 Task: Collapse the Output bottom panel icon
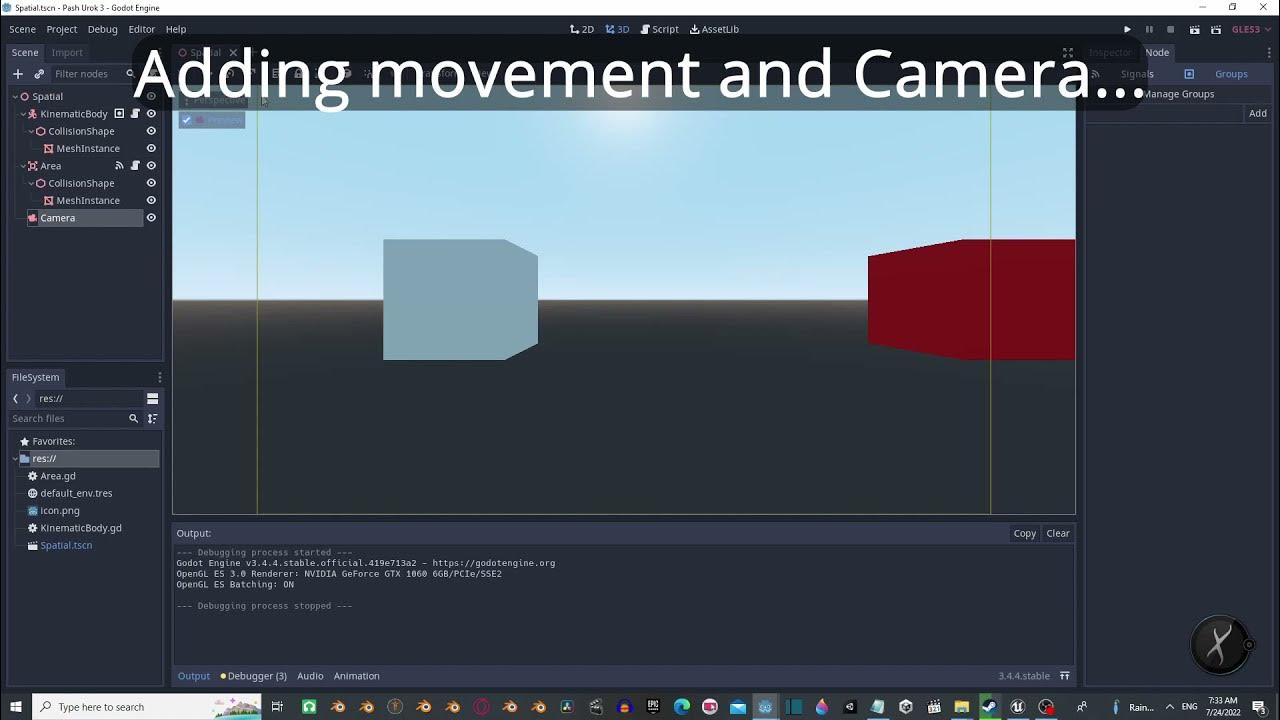(1065, 676)
